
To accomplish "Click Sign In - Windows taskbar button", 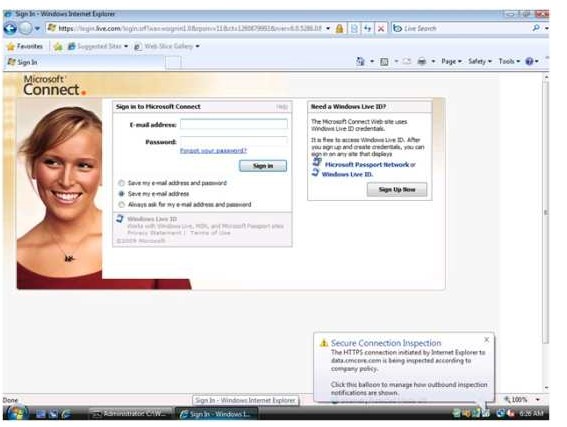I will point(216,414).
